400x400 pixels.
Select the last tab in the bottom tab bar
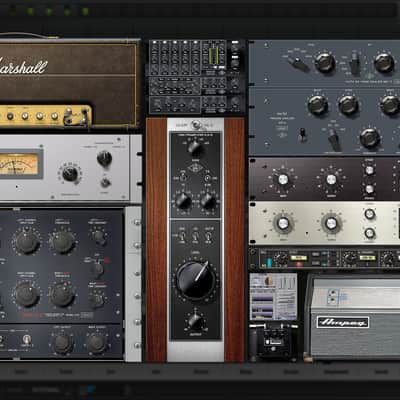point(381,371)
